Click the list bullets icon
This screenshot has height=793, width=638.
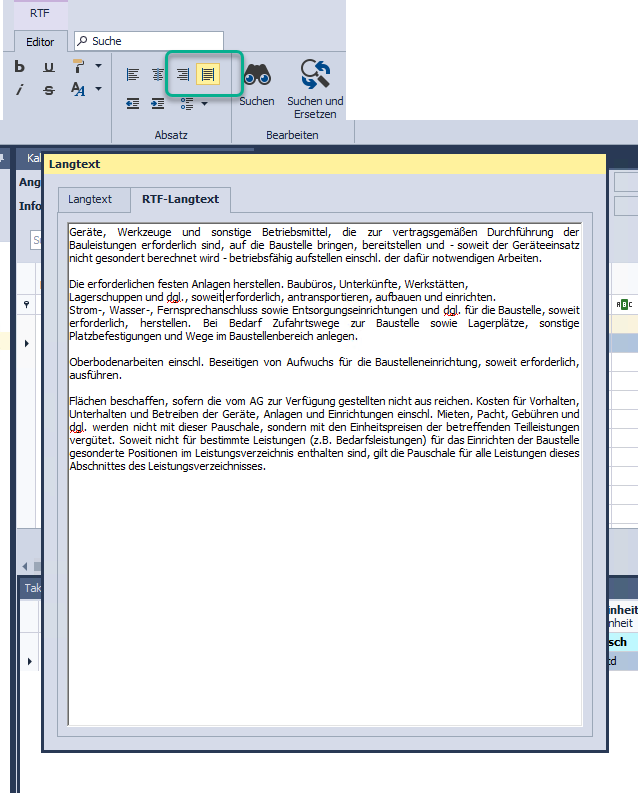[186, 102]
